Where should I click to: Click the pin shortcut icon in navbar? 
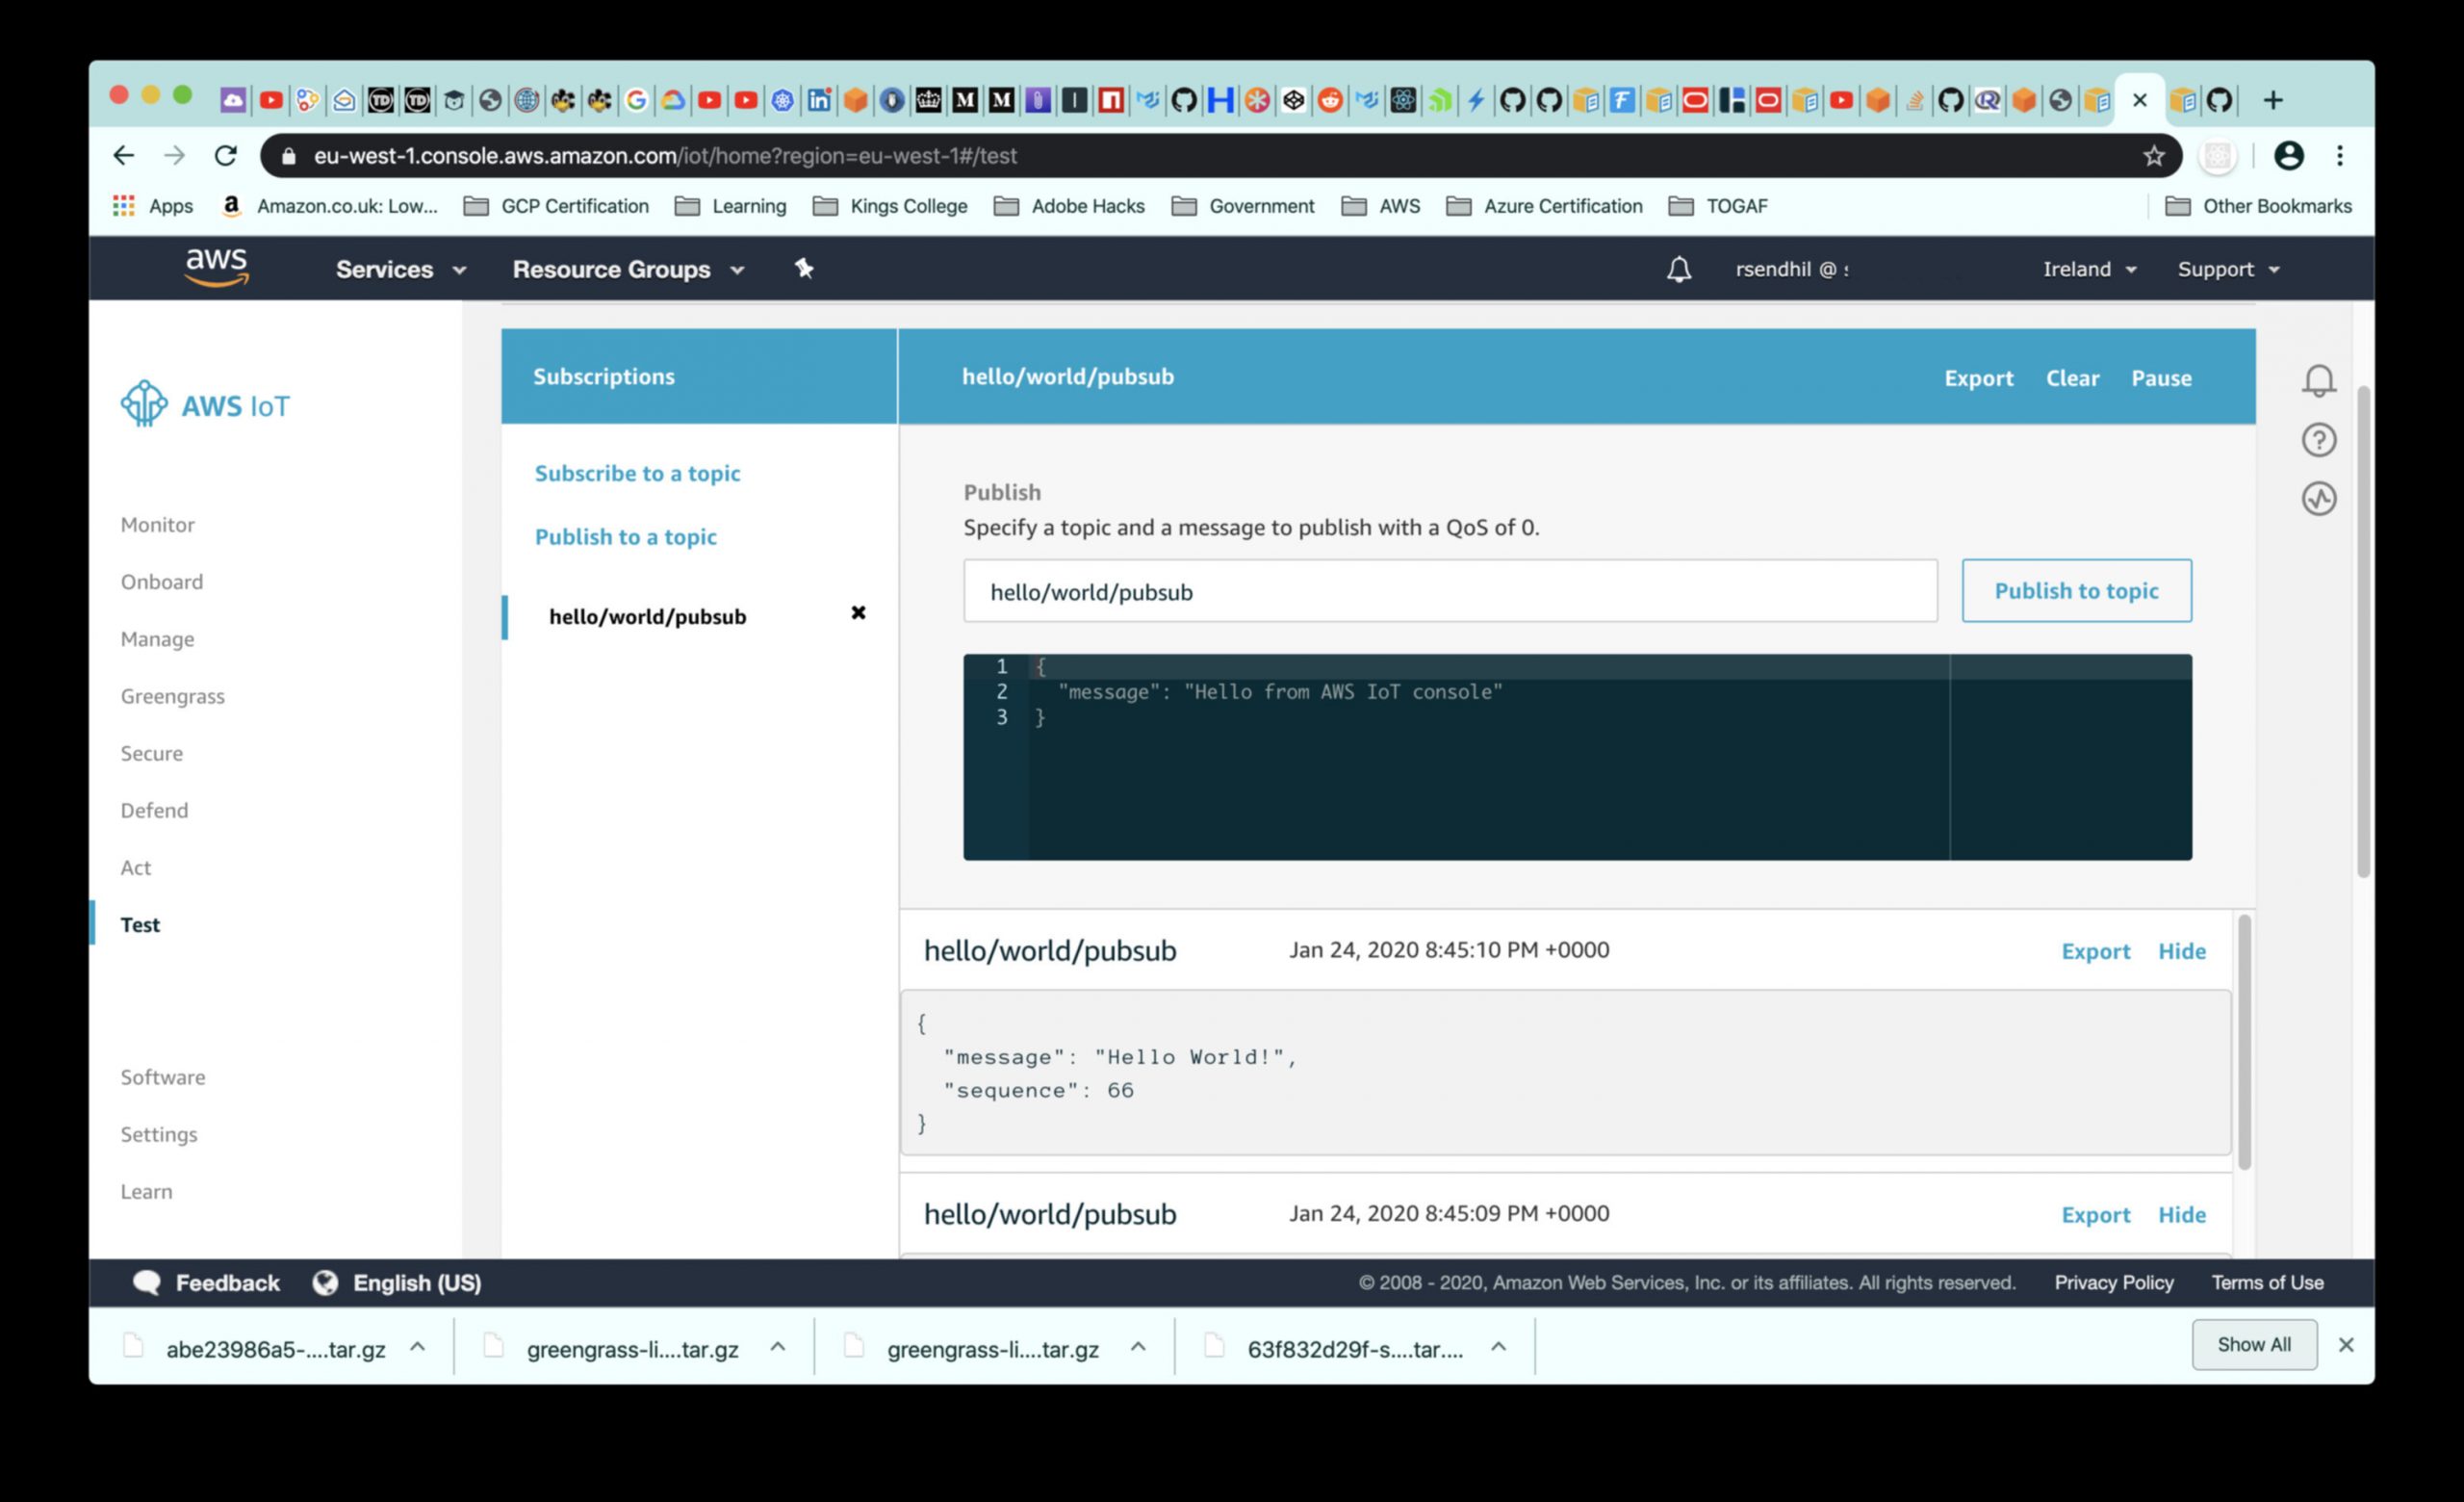(x=804, y=268)
